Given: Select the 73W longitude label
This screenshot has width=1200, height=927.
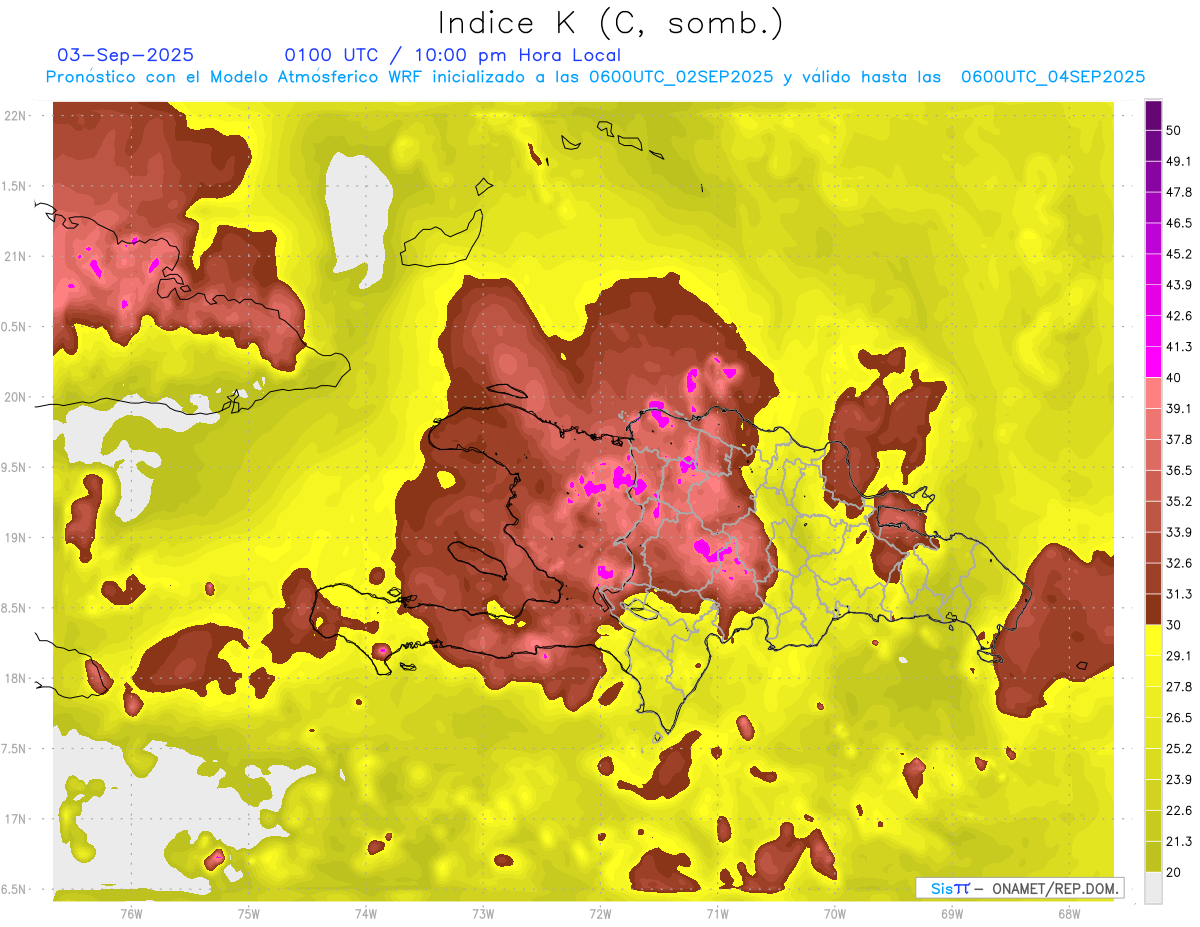Looking at the screenshot, I should tap(483, 913).
